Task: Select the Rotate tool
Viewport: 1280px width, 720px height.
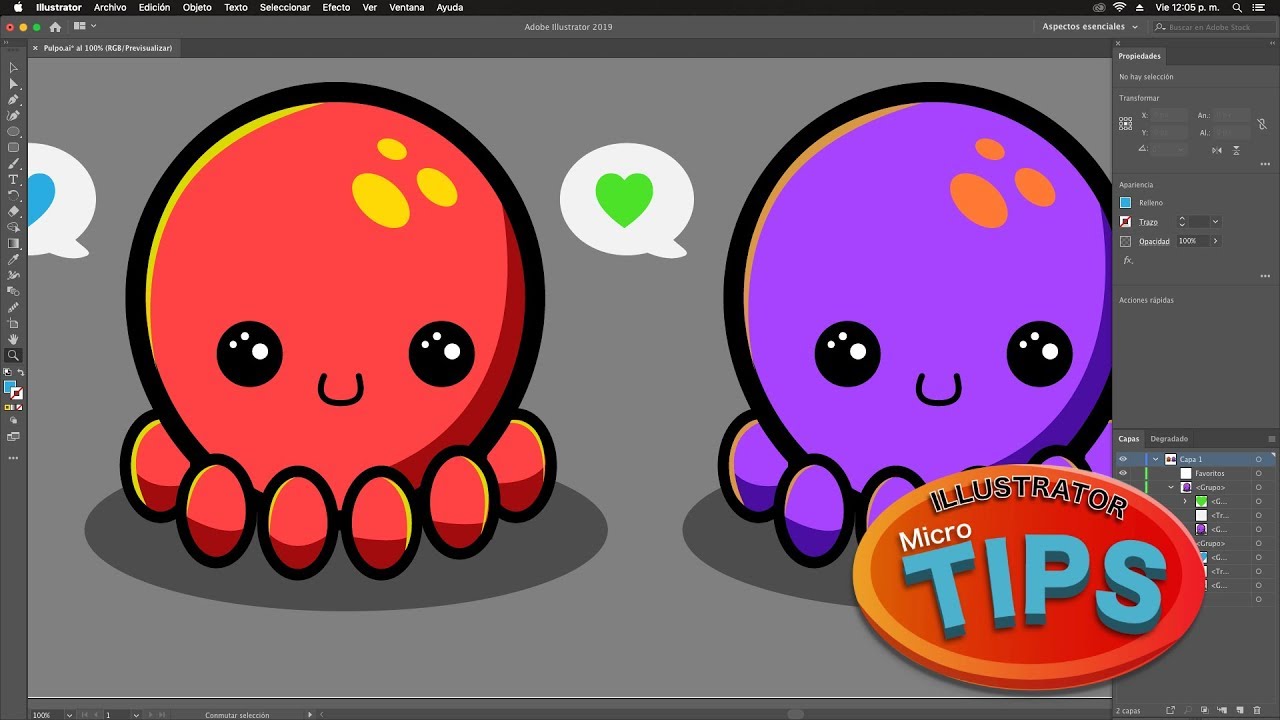Action: point(13,195)
